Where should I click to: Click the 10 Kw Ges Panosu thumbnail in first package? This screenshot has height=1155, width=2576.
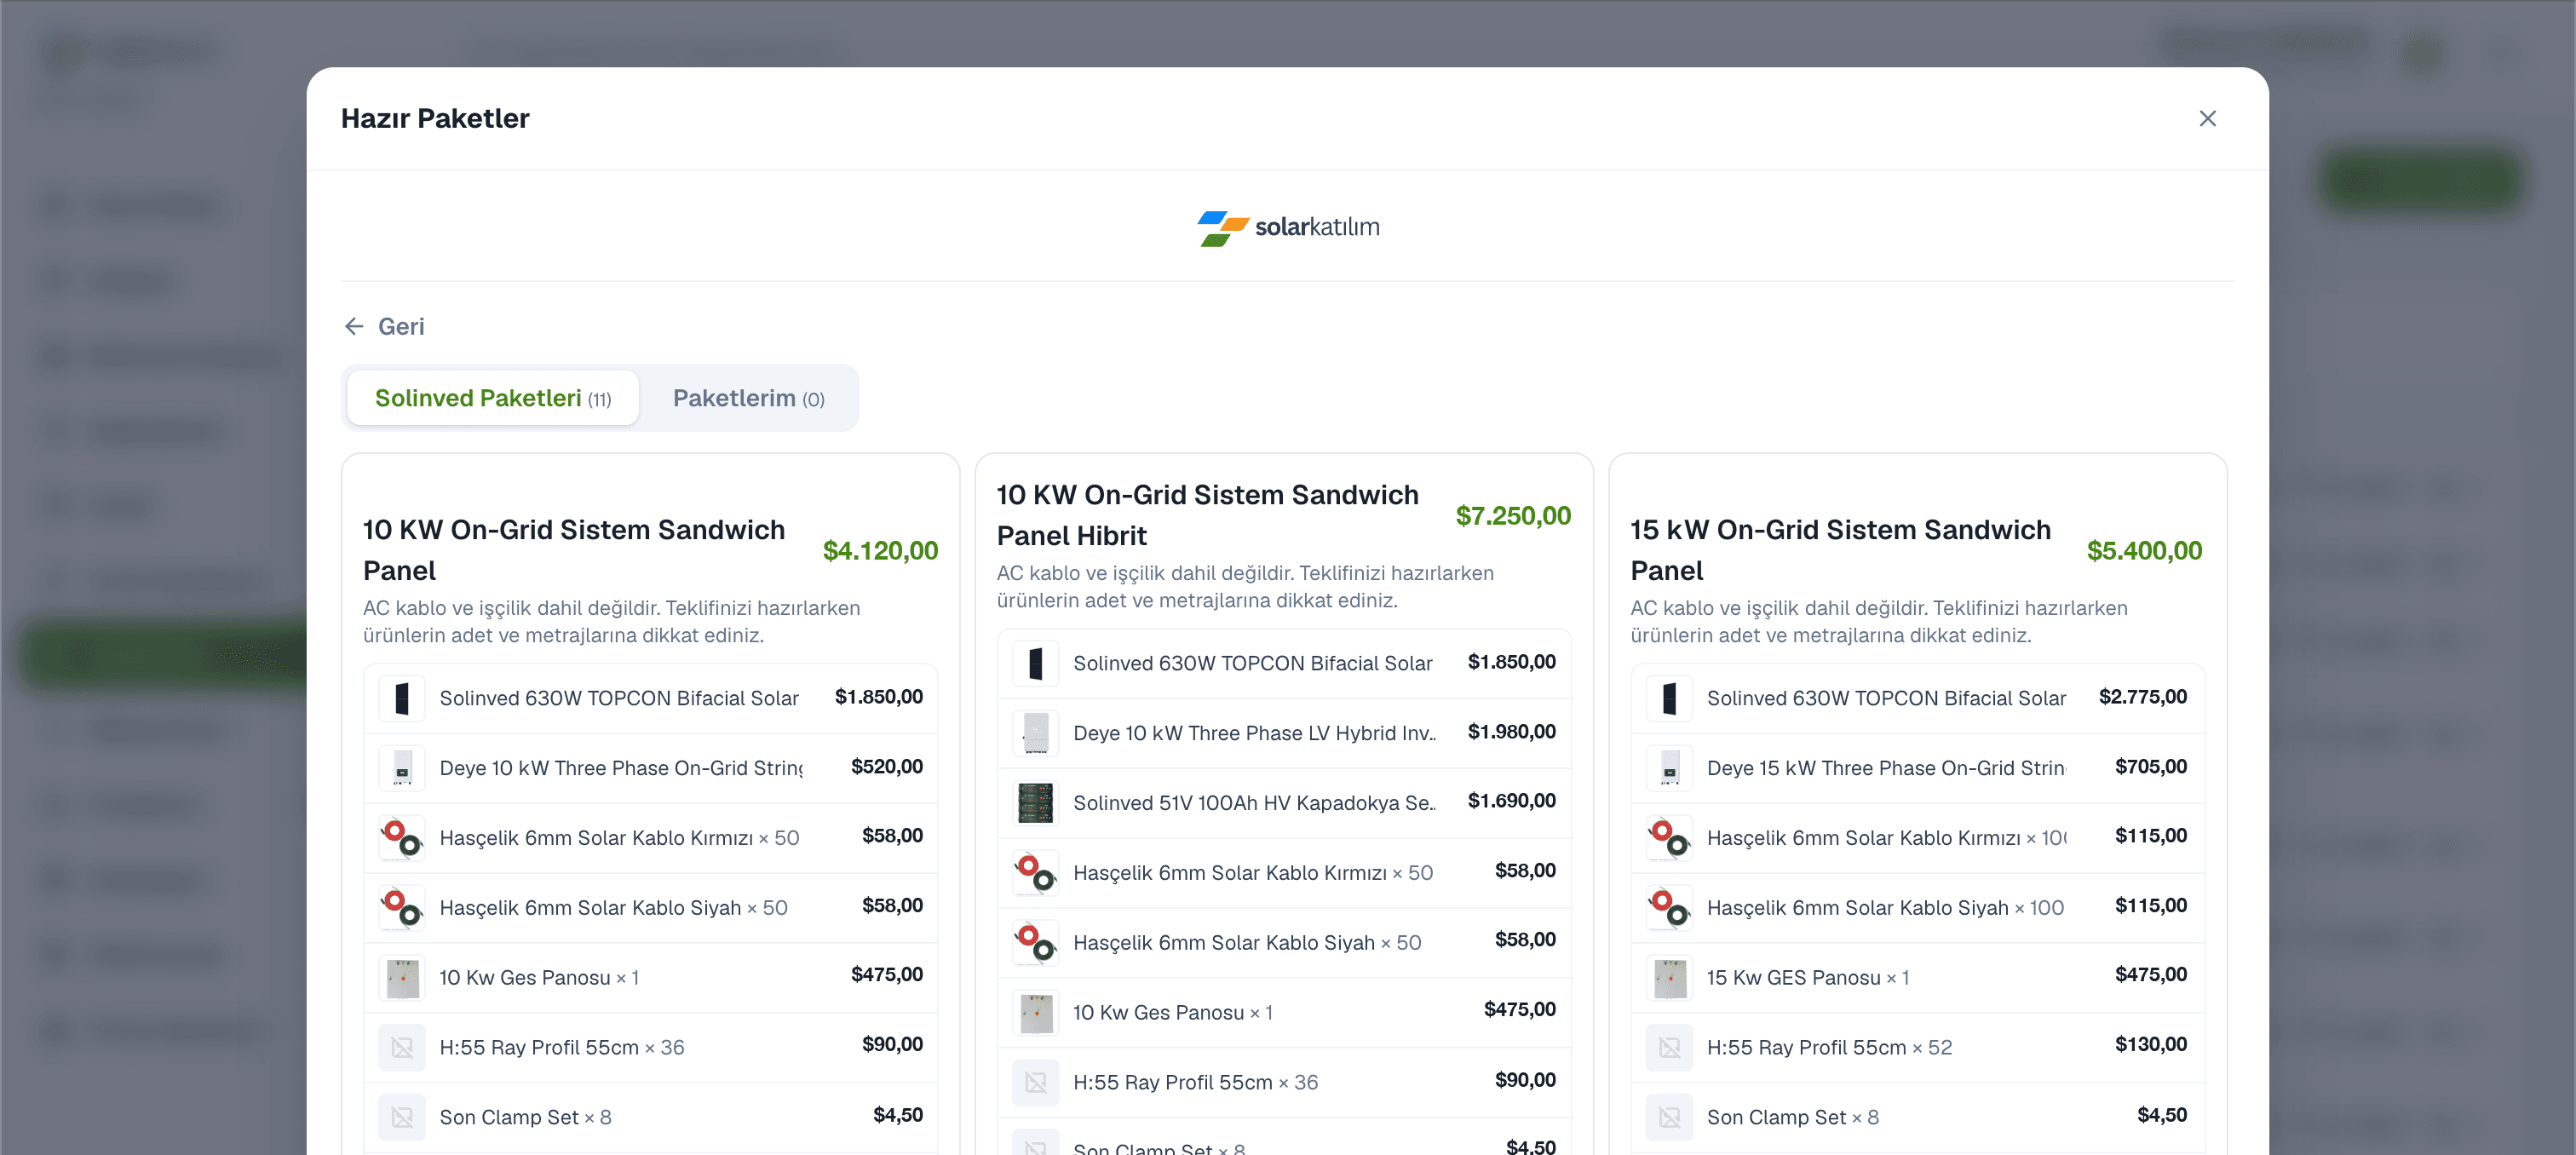402,977
